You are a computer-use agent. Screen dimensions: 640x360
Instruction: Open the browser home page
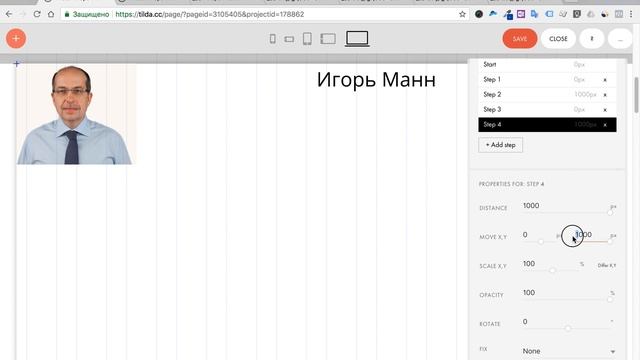[51, 14]
